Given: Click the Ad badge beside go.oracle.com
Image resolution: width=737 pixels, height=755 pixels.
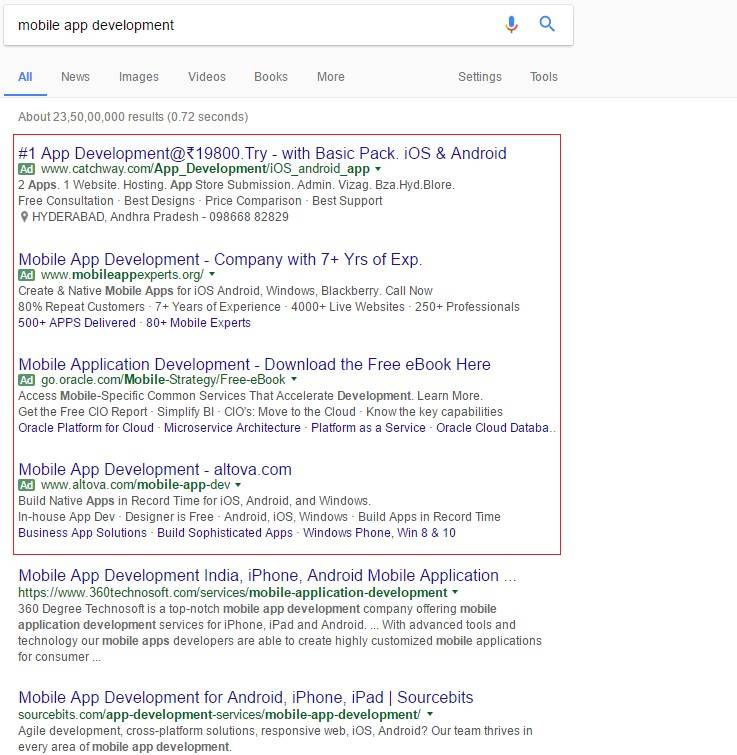Looking at the screenshot, I should coord(26,380).
